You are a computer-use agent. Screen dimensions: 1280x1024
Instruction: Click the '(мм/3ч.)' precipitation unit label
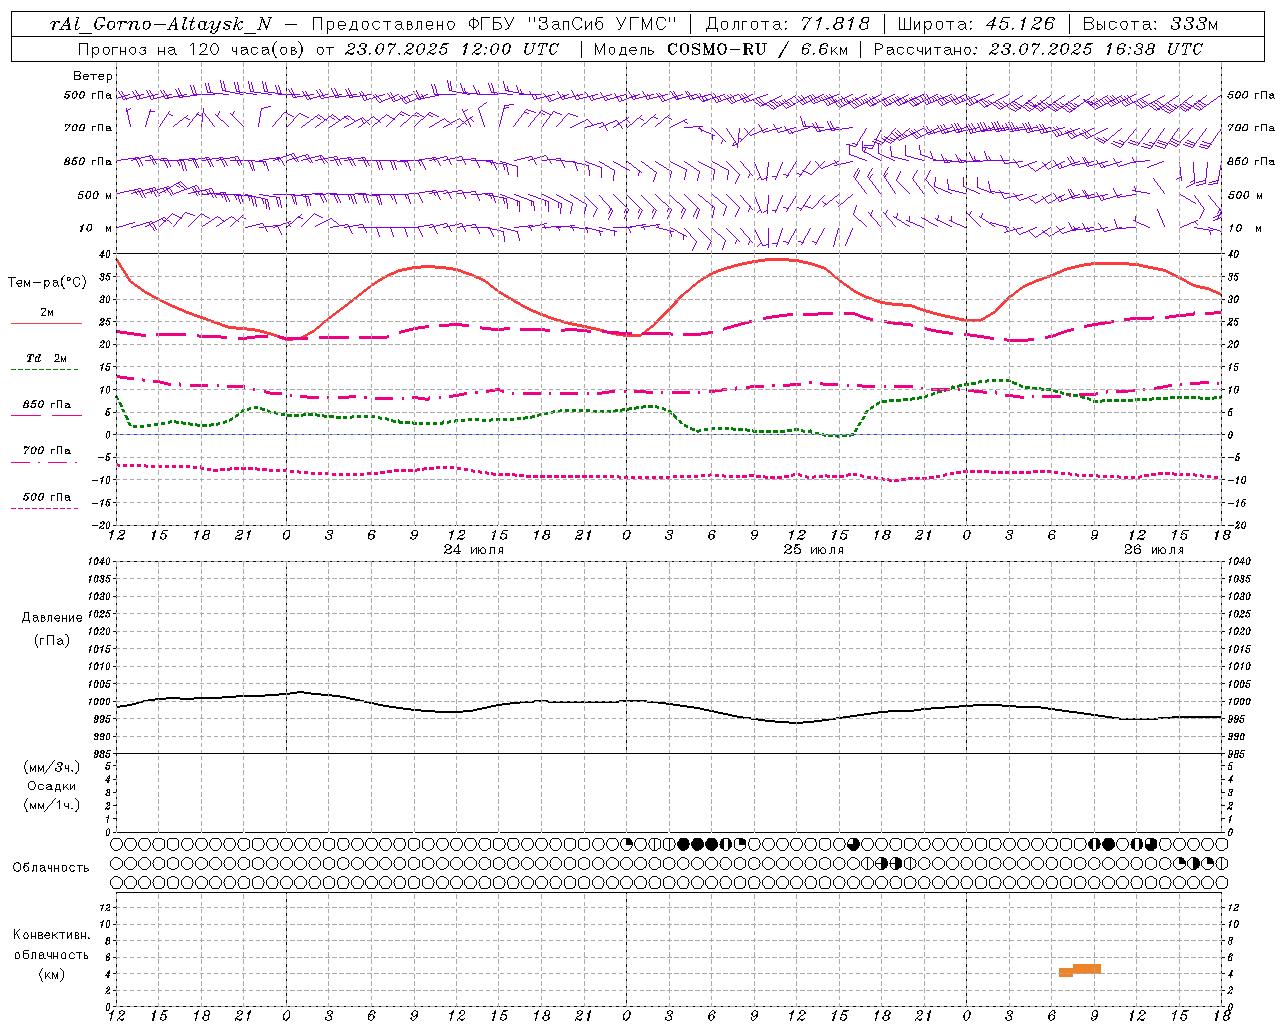tap(52, 767)
